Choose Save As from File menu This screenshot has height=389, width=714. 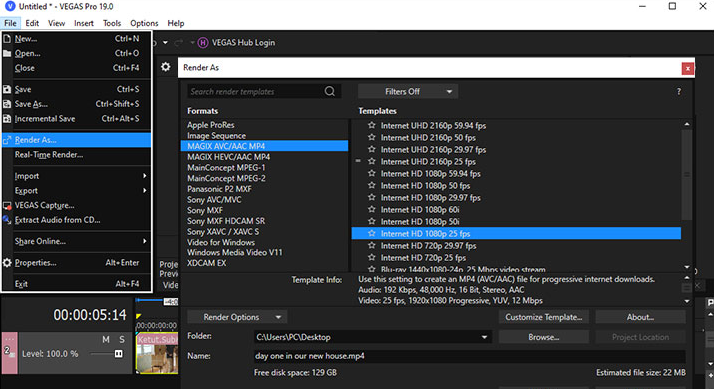76,104
